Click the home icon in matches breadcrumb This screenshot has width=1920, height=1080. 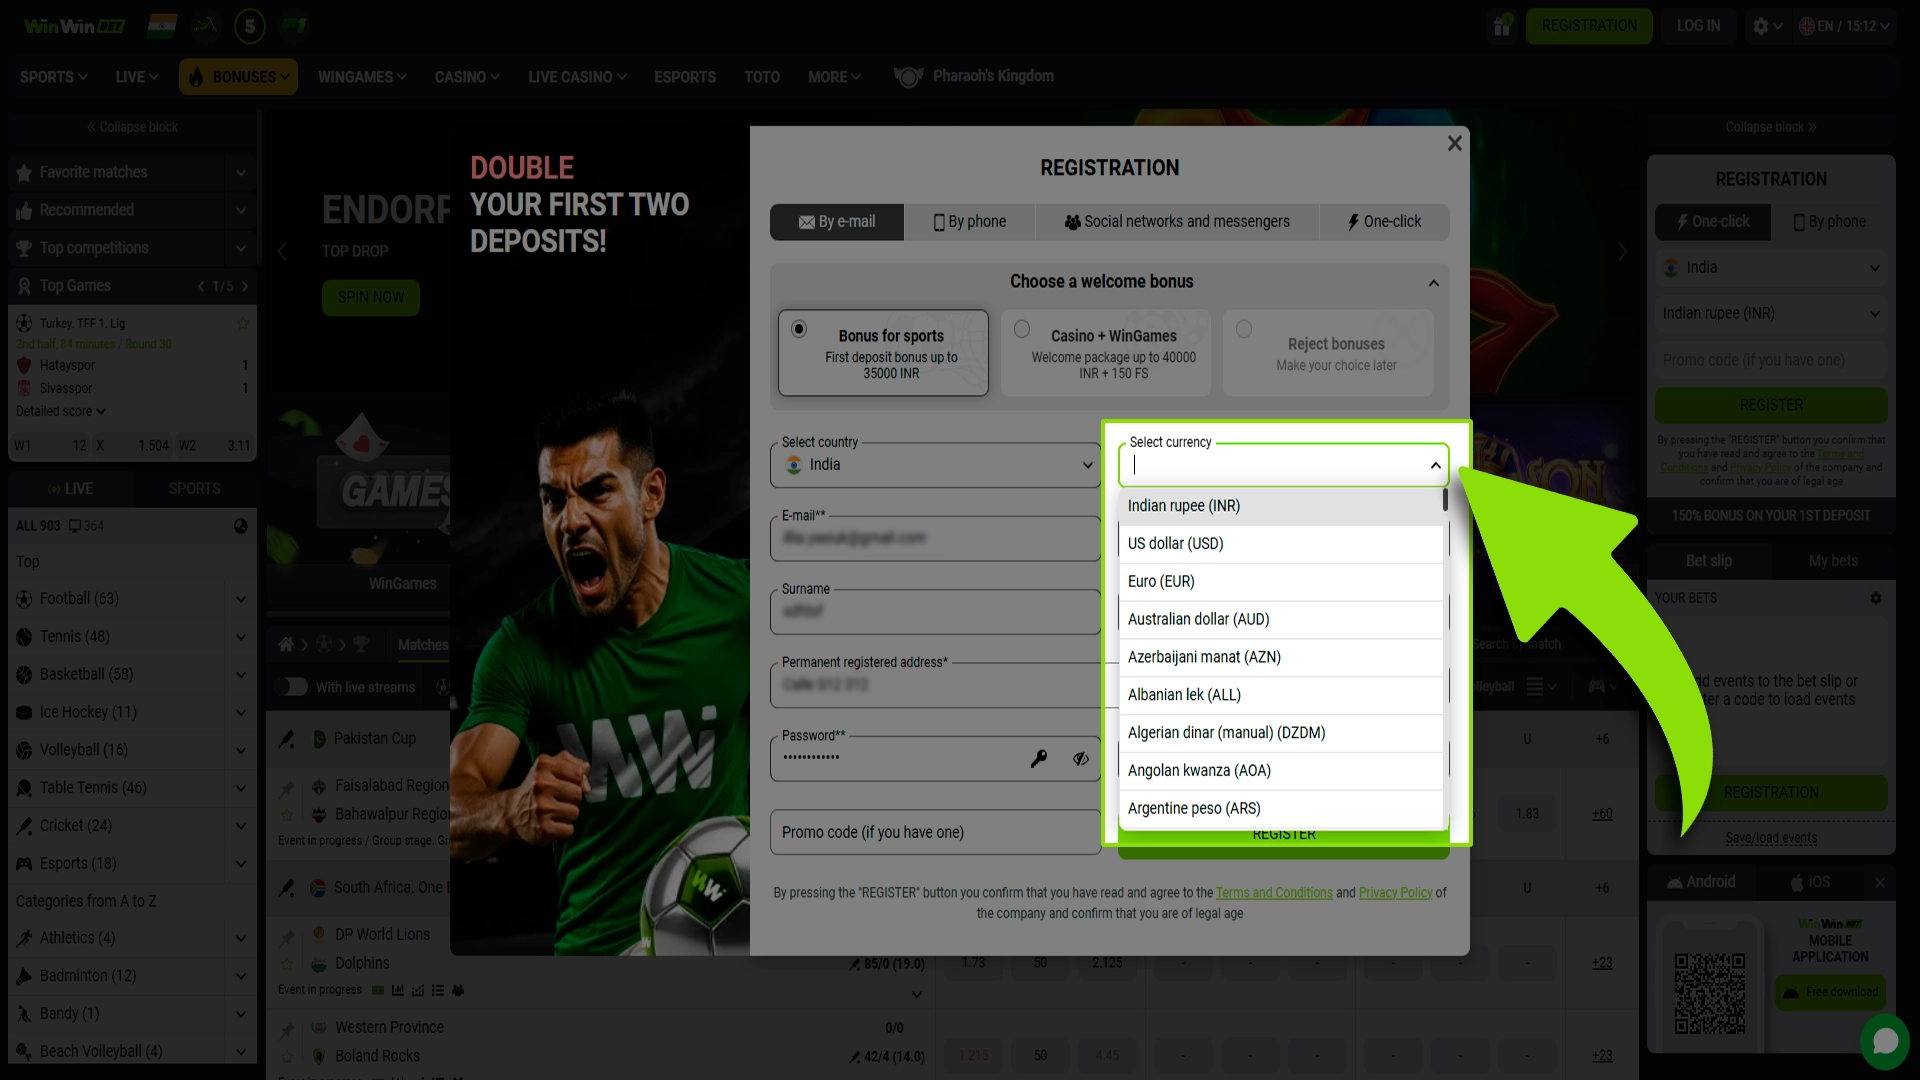[x=286, y=645]
